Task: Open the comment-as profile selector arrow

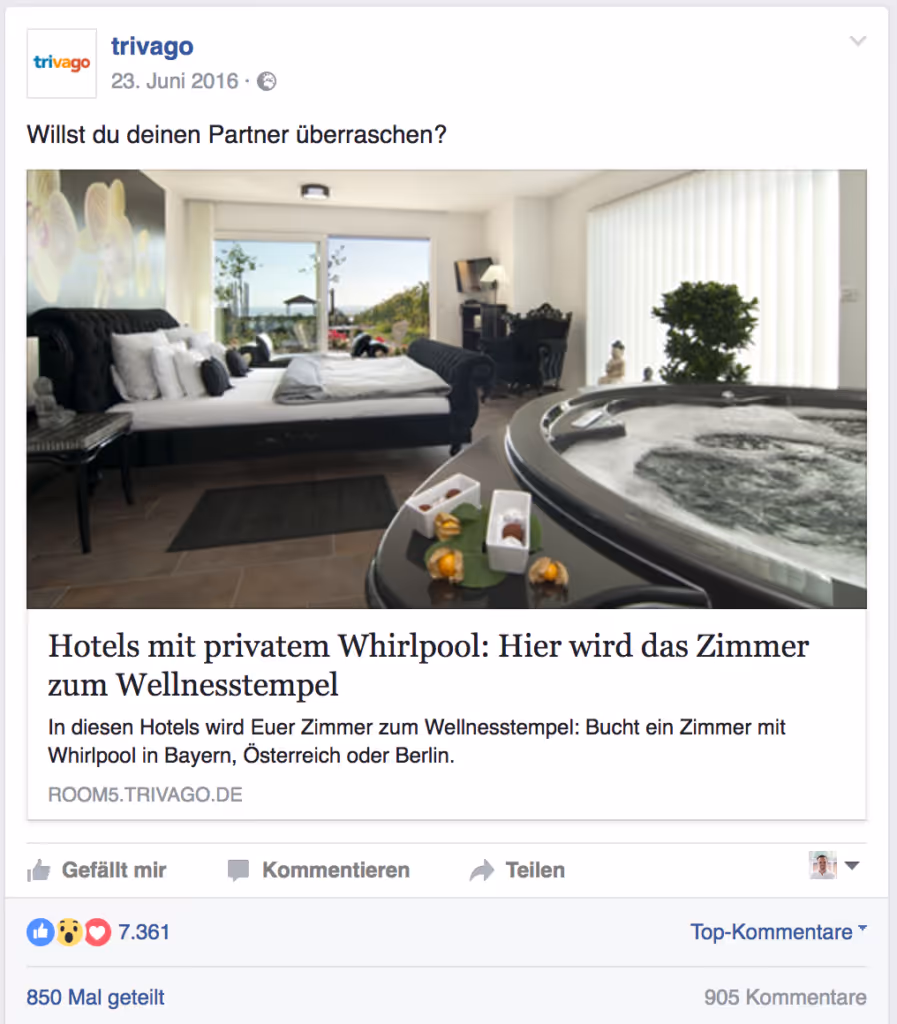Action: (852, 866)
